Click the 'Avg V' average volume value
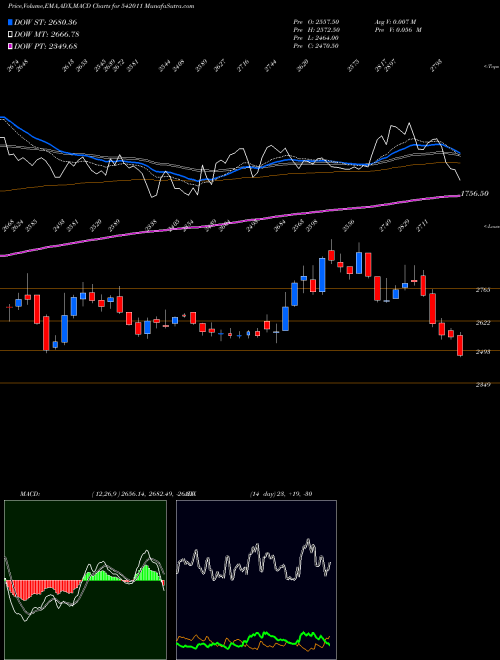This screenshot has width=500, height=660. [x=395, y=21]
